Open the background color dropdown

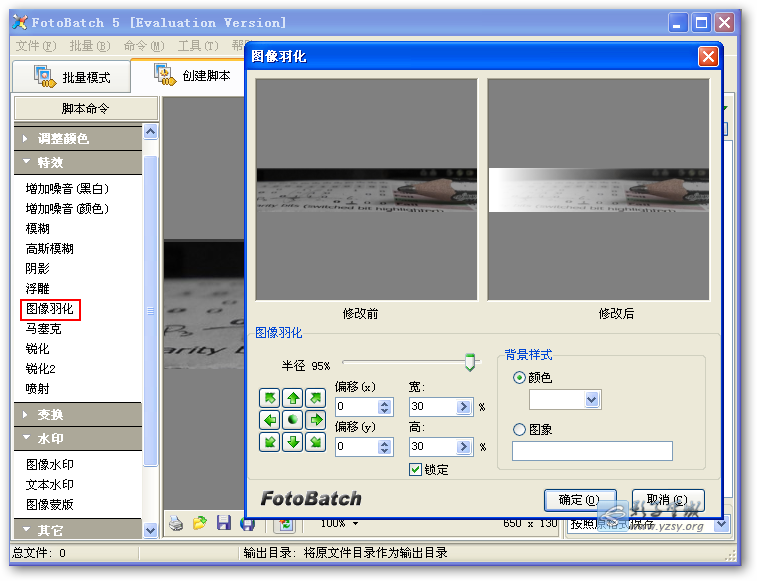click(591, 399)
